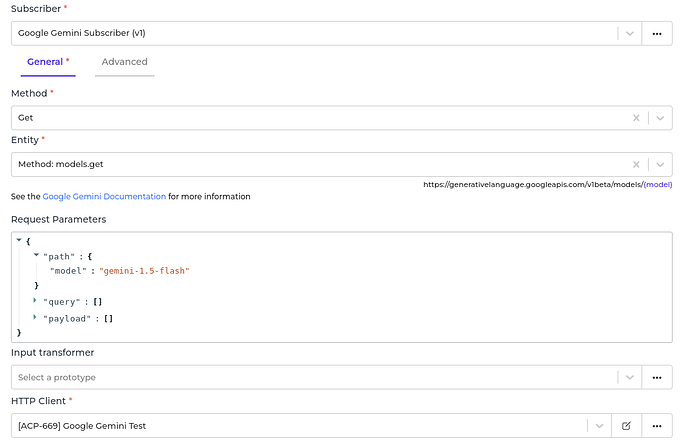Switch to the General tab
The image size is (690, 443).
[x=48, y=62]
